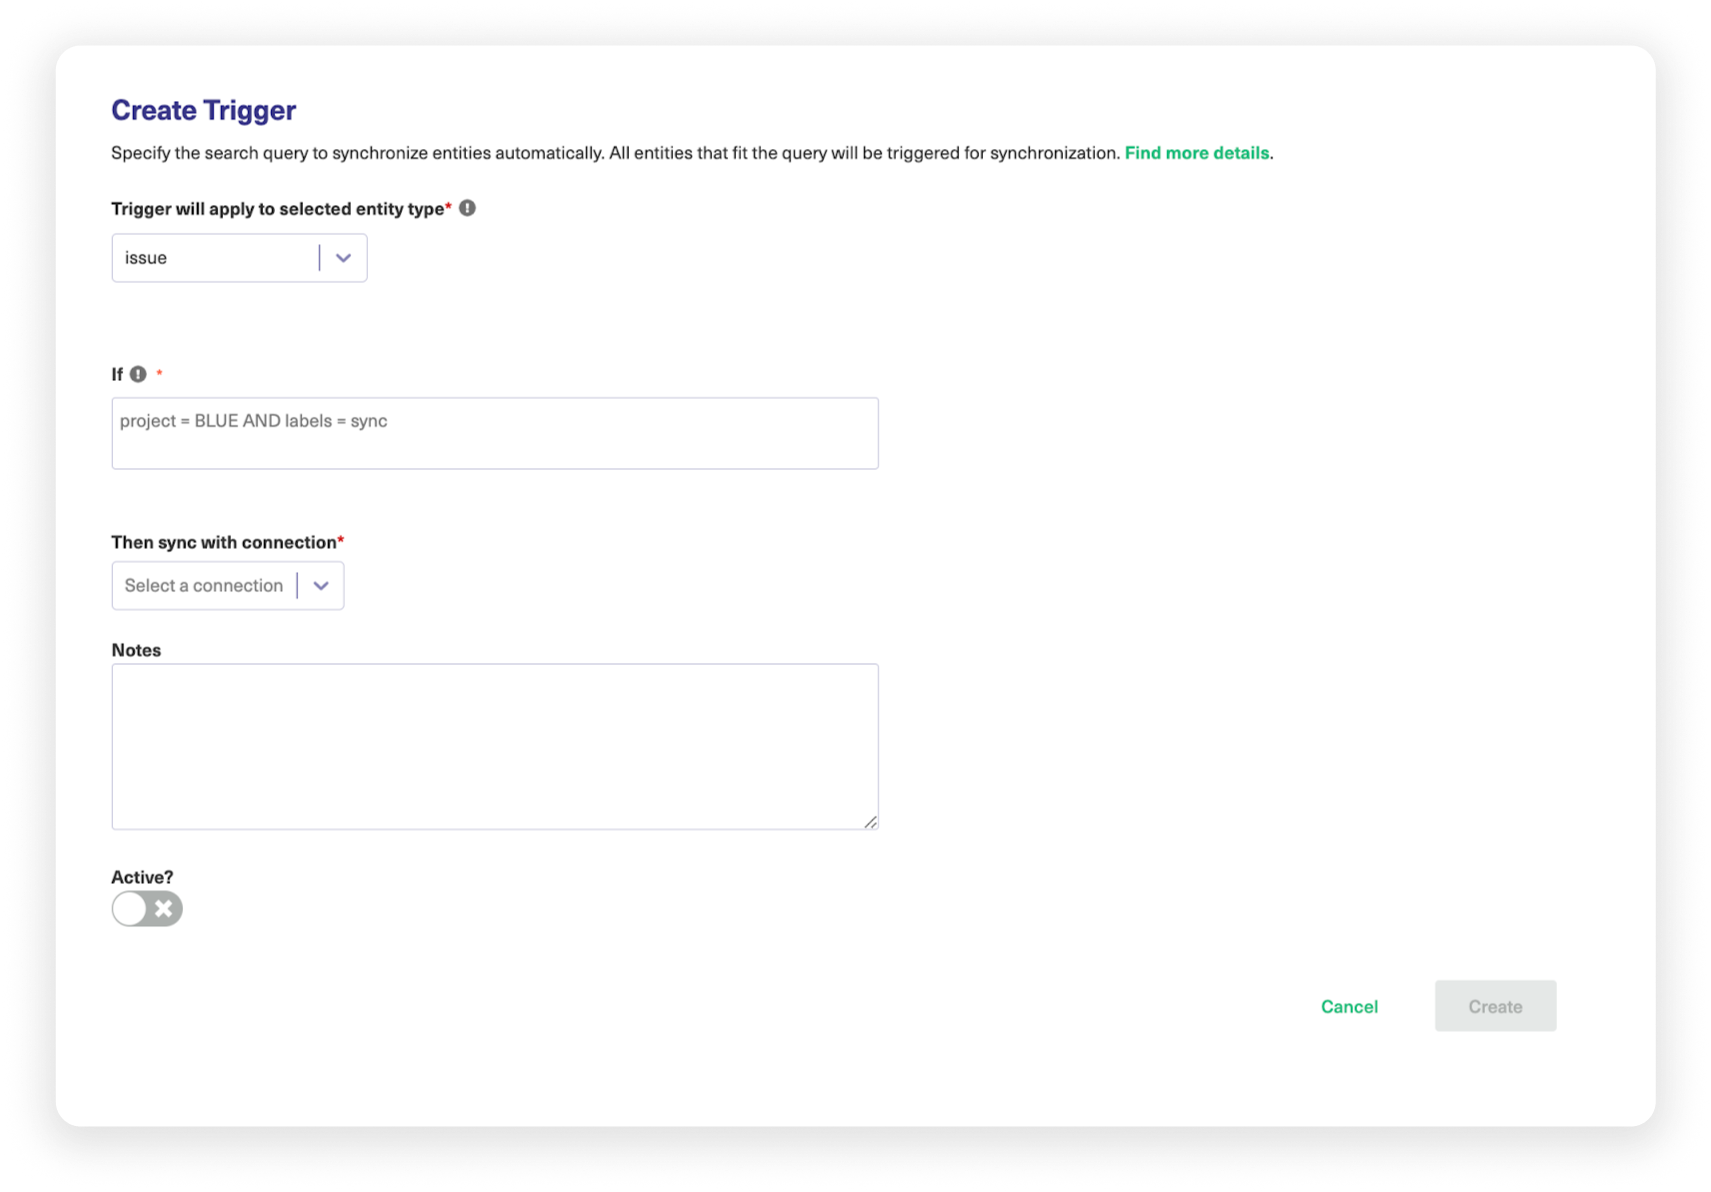Viewport: 1711px width, 1192px height.
Task: Open the Select a connection dropdown
Action: [228, 585]
